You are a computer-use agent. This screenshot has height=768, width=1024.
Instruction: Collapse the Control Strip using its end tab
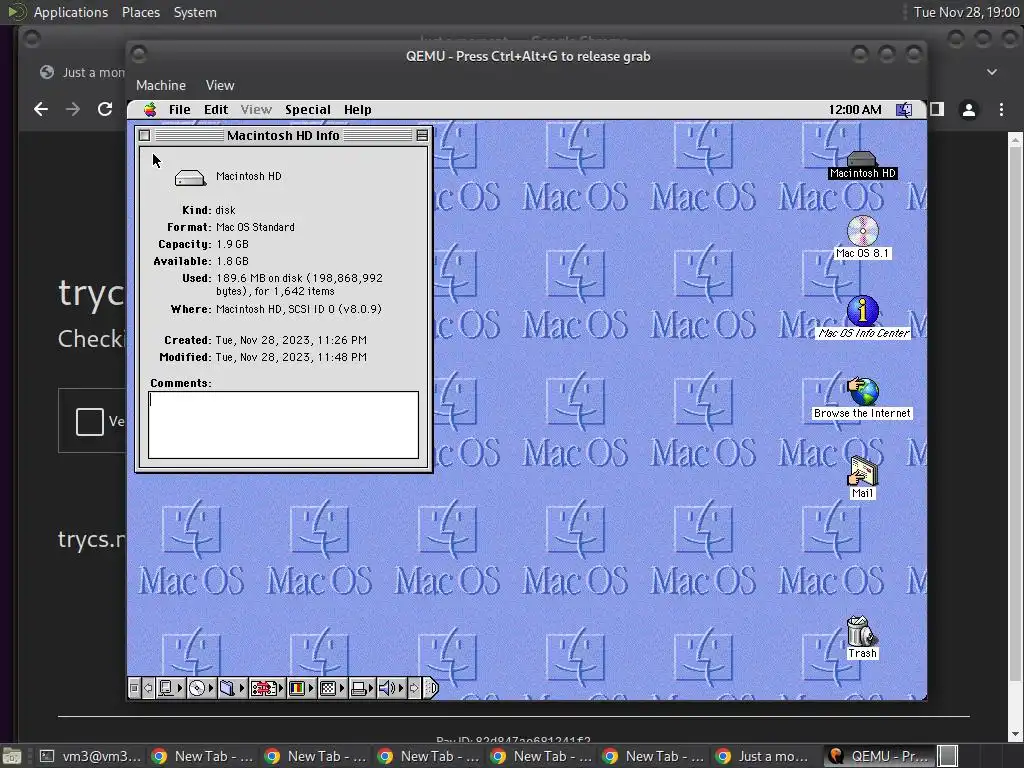pyautogui.click(x=431, y=688)
